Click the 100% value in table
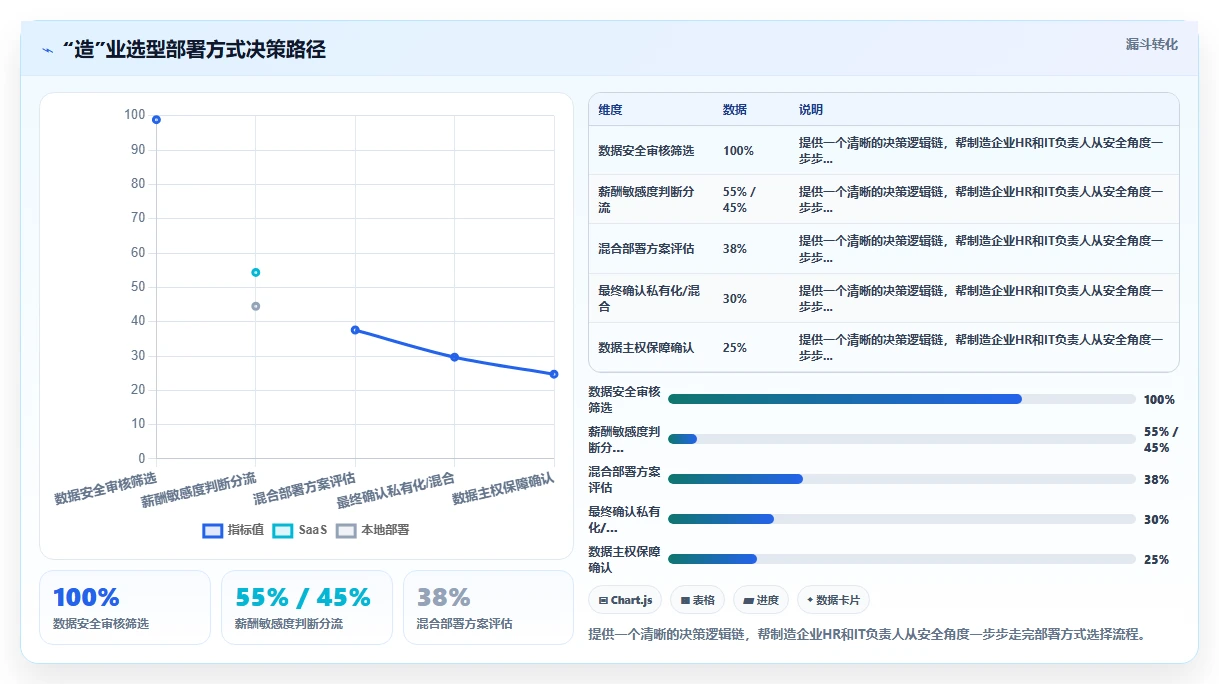This screenshot has height=684, width=1219. (x=738, y=150)
